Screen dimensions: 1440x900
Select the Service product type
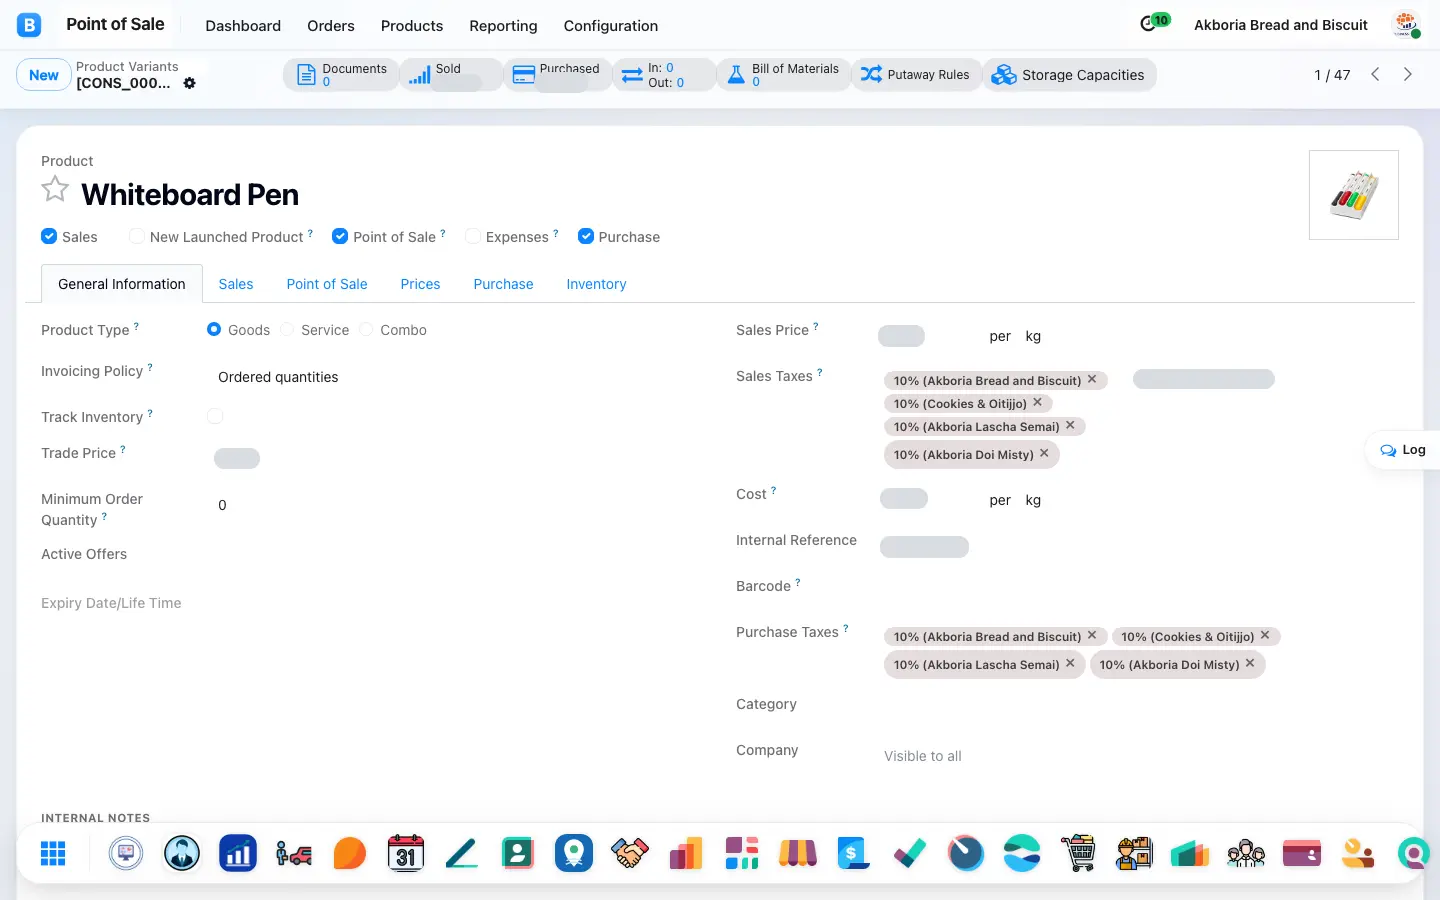(287, 329)
